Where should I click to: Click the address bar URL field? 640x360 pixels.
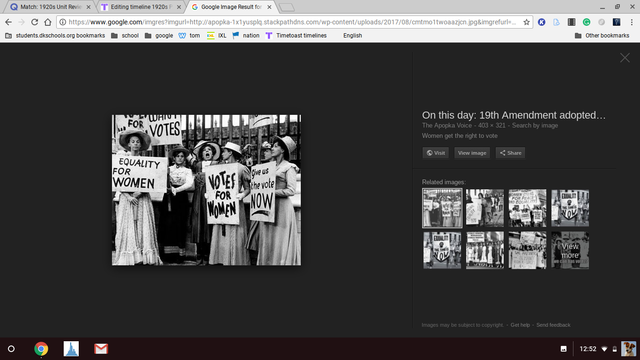(292, 22)
